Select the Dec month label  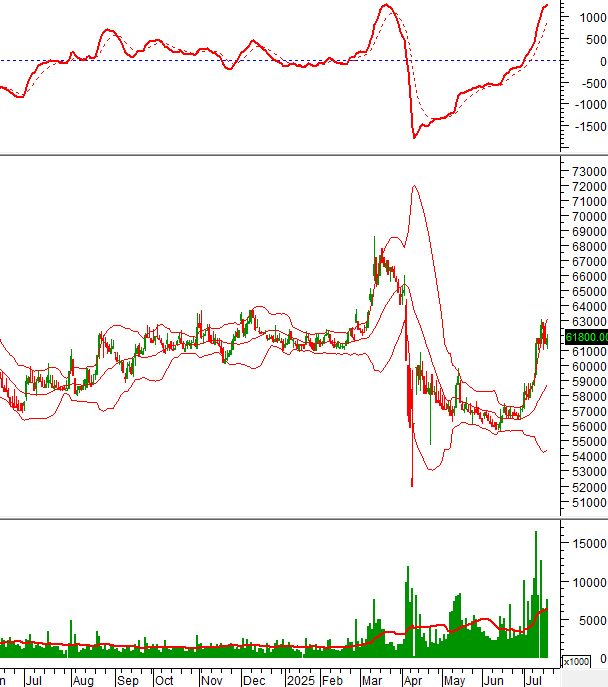254,680
